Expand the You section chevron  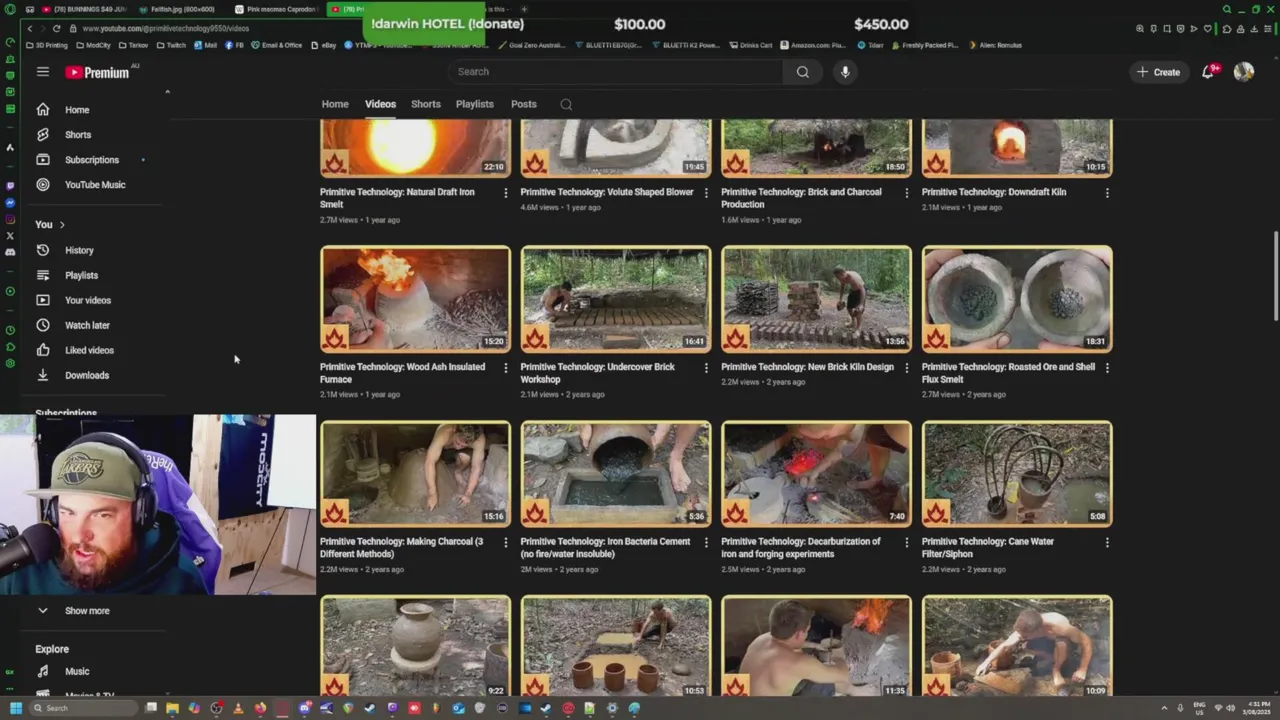(62, 225)
